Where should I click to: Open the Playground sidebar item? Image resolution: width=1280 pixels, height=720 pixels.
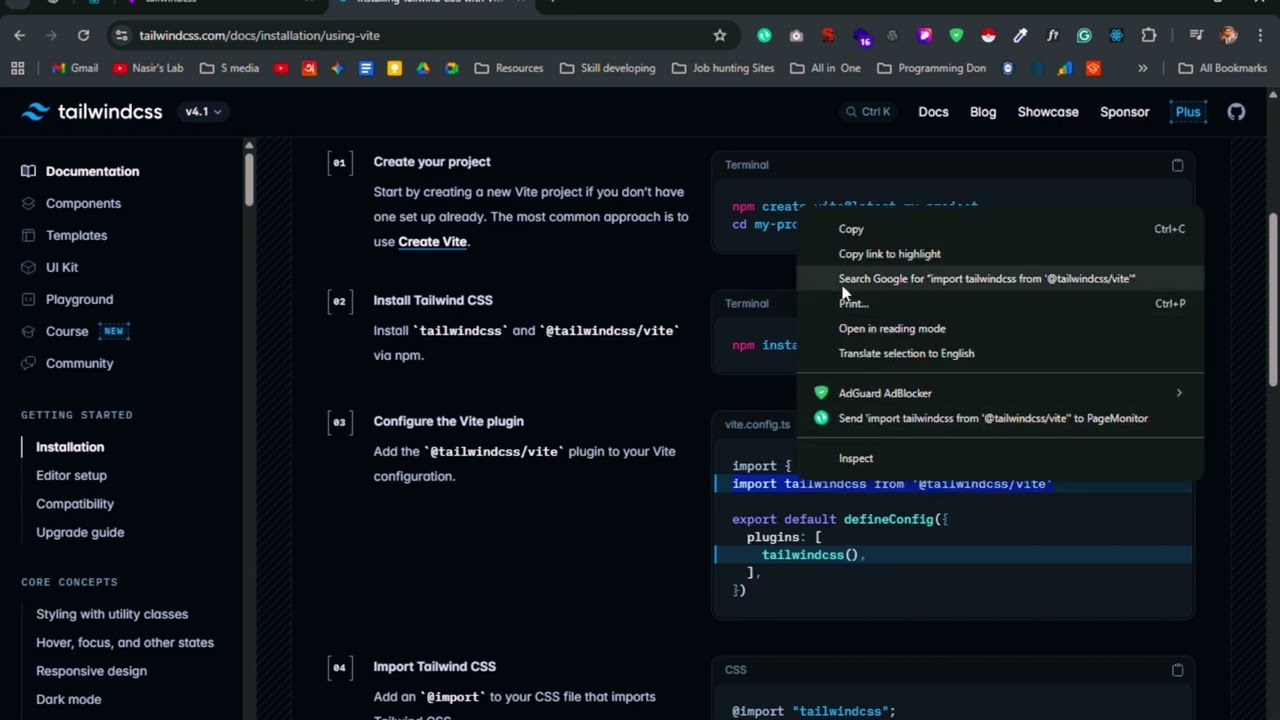pyautogui.click(x=79, y=299)
